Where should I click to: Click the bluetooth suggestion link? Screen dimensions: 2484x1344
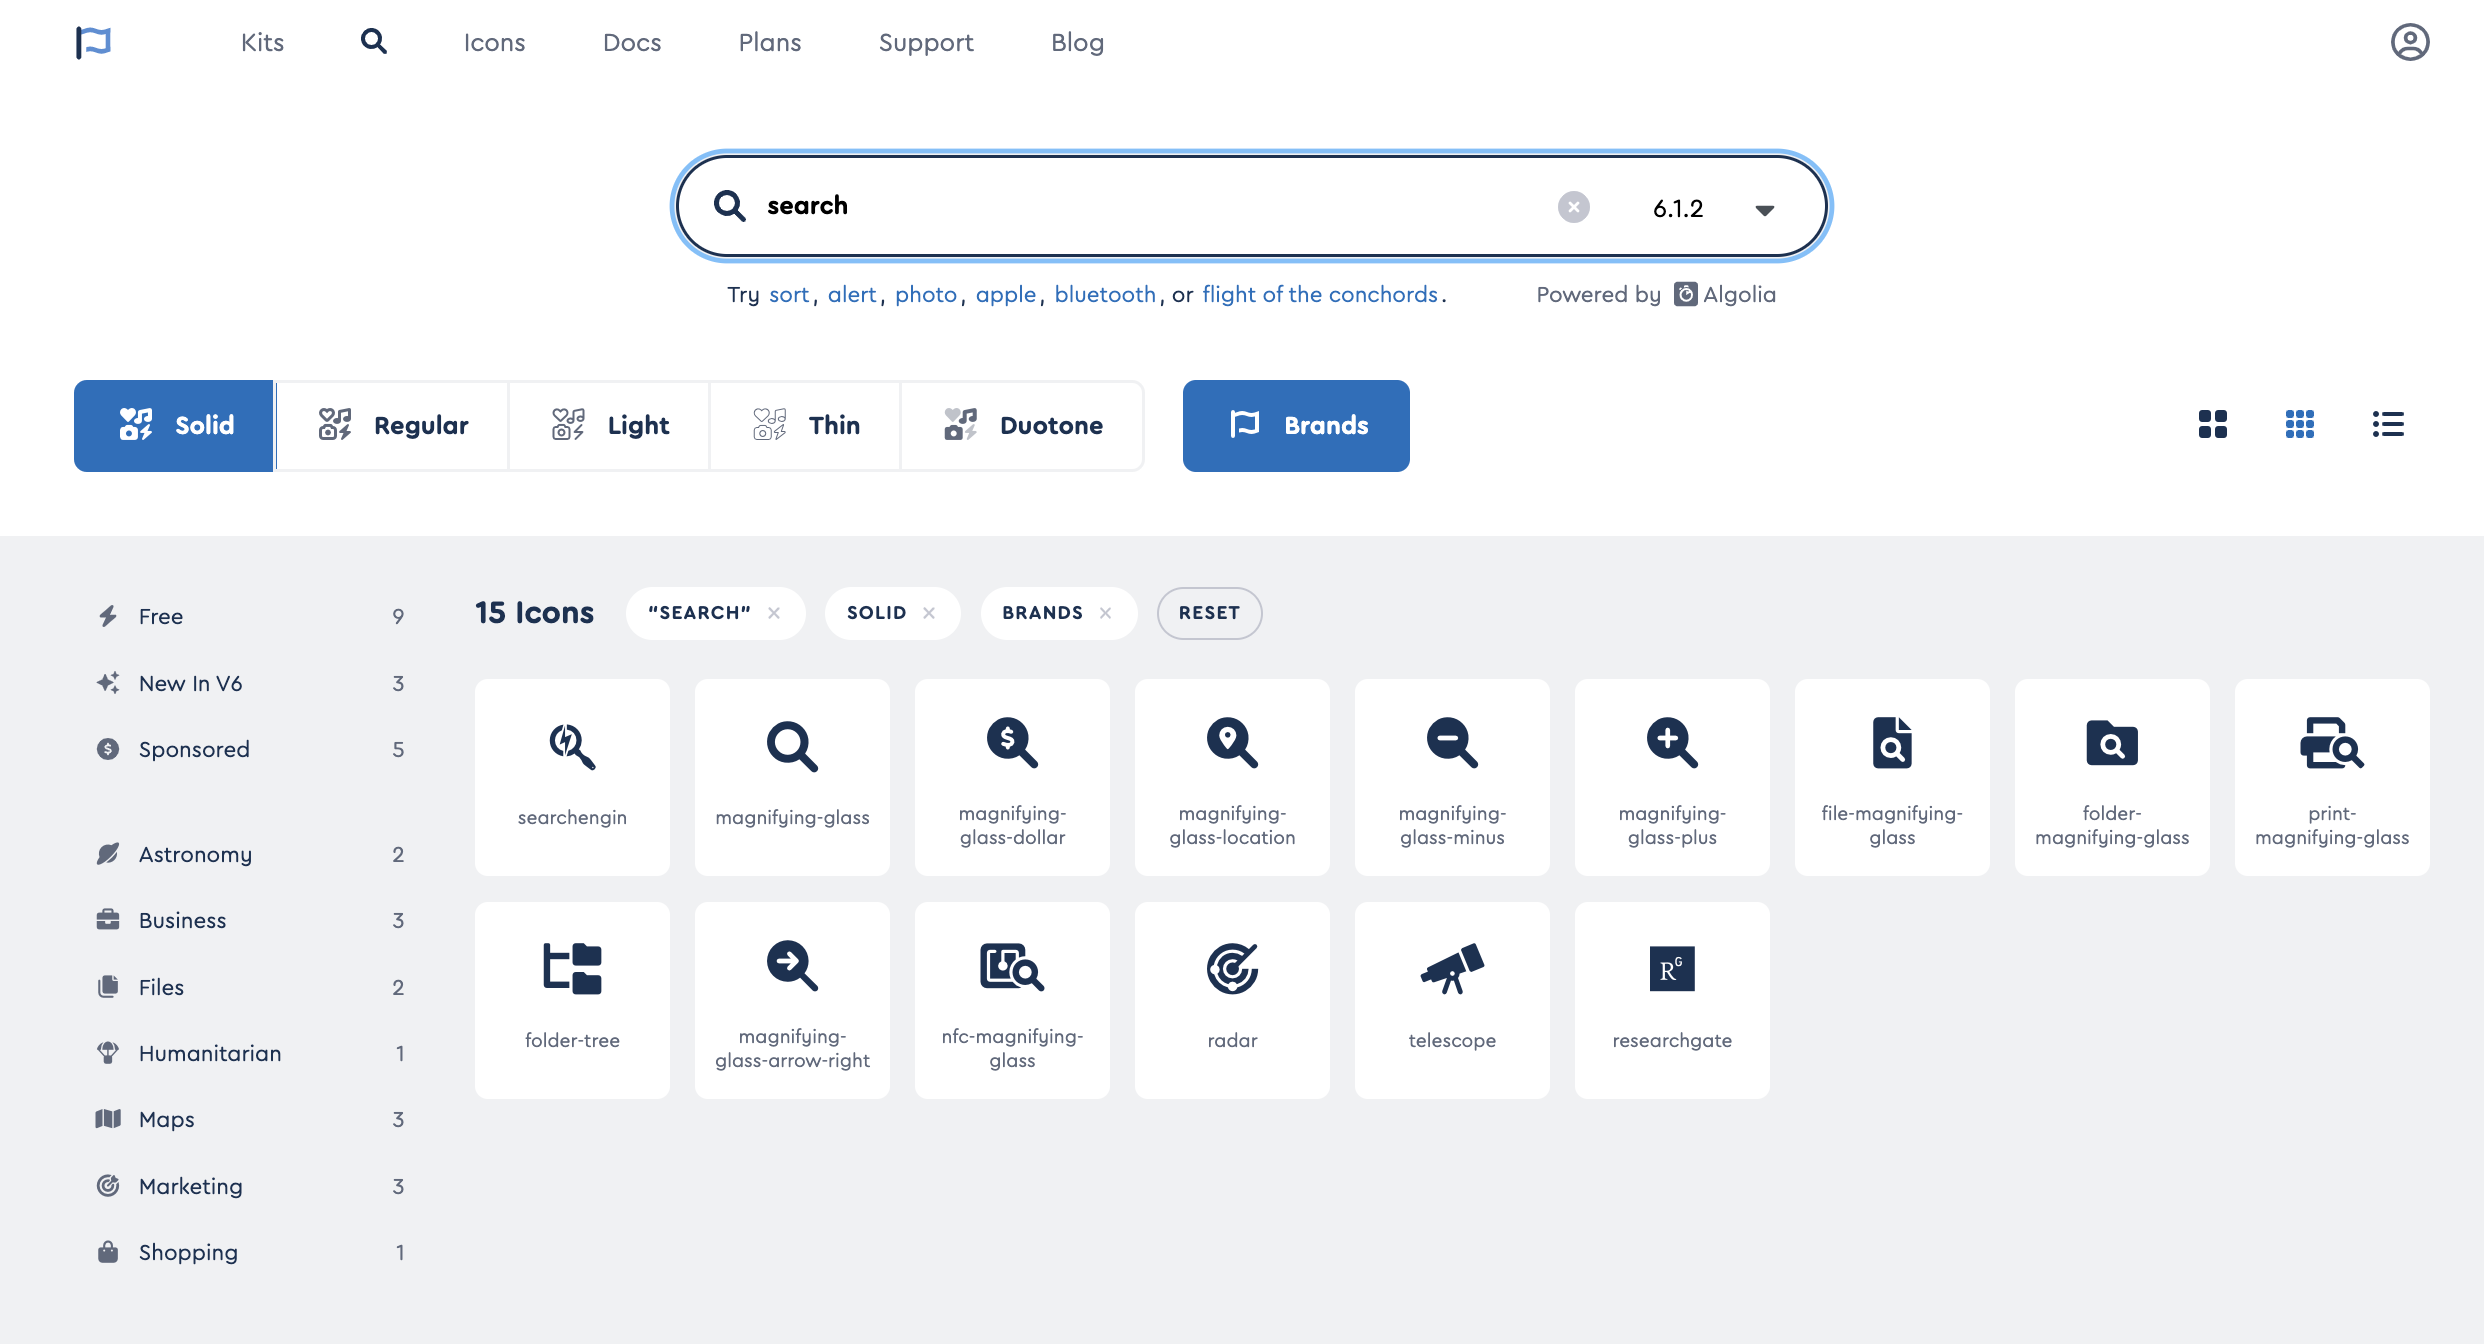click(1105, 294)
